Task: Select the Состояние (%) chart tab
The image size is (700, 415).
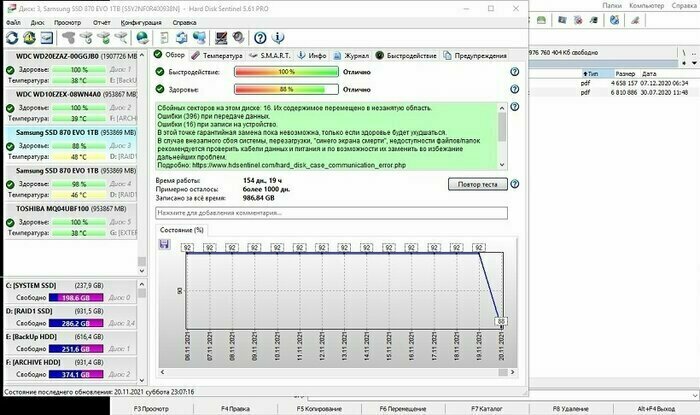Action: [x=182, y=230]
